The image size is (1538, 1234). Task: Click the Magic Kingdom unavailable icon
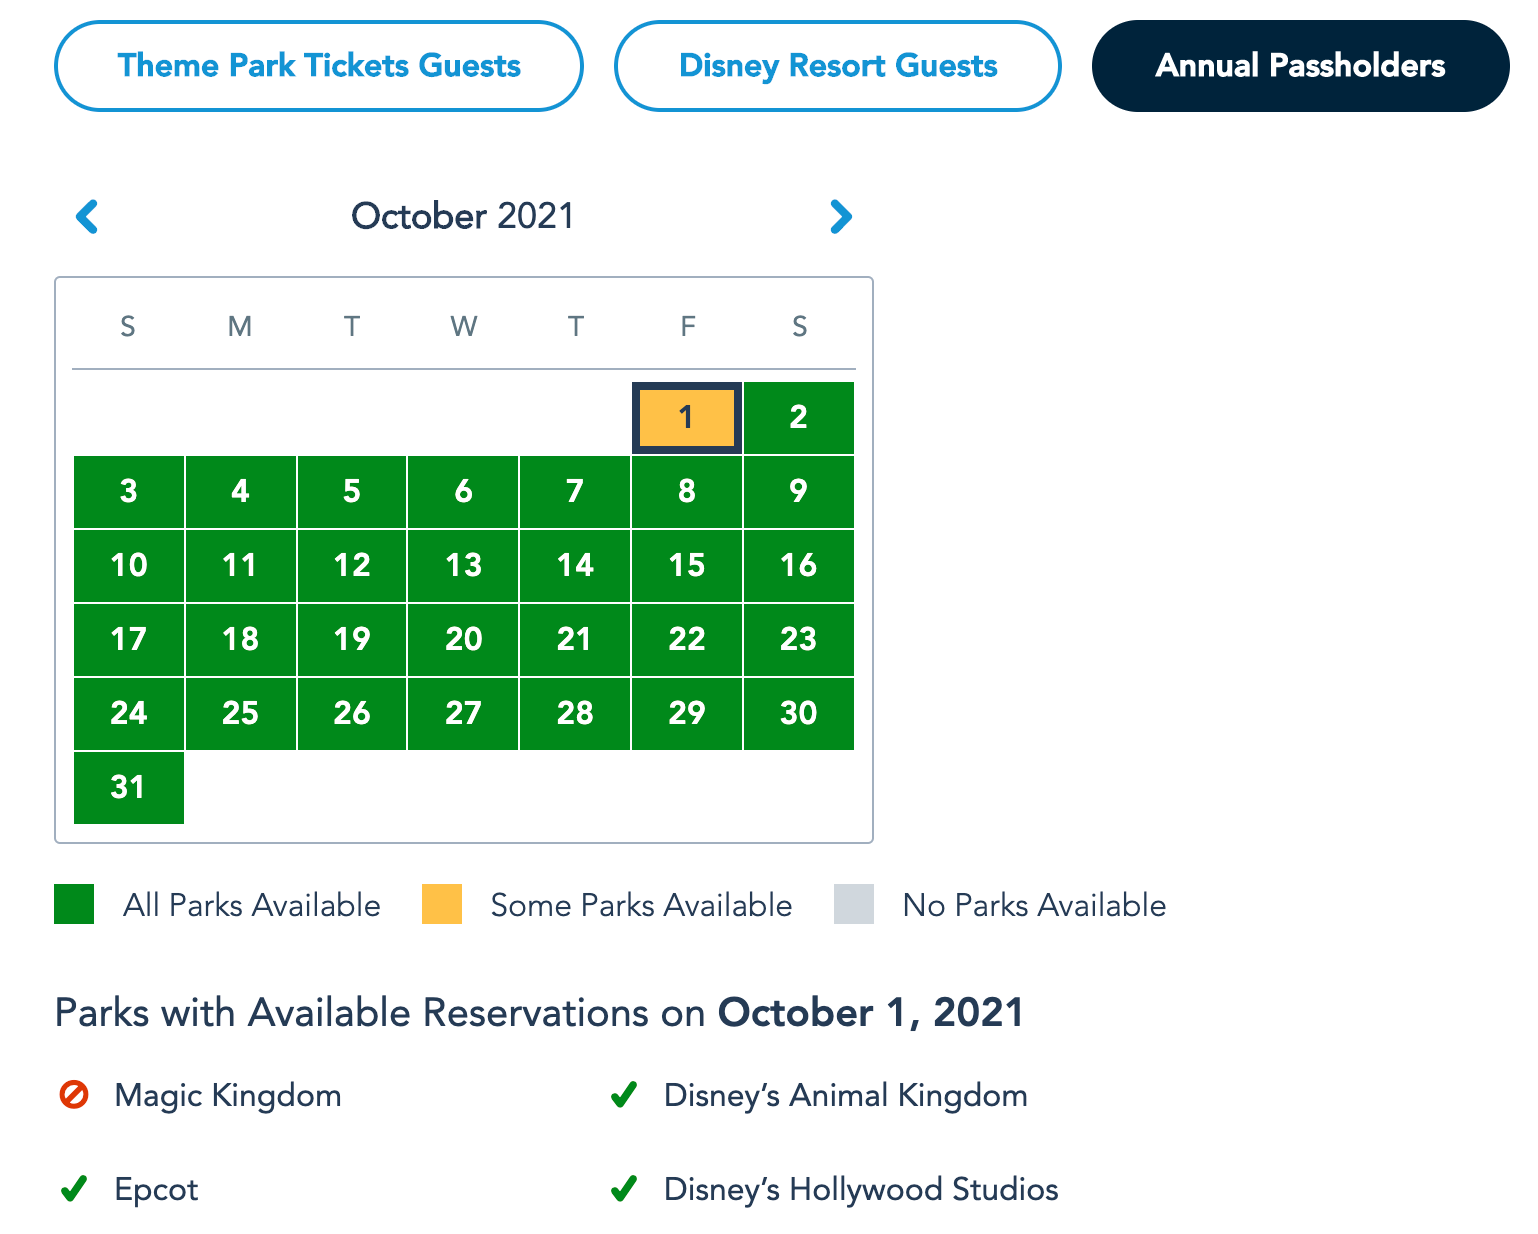pyautogui.click(x=74, y=1095)
